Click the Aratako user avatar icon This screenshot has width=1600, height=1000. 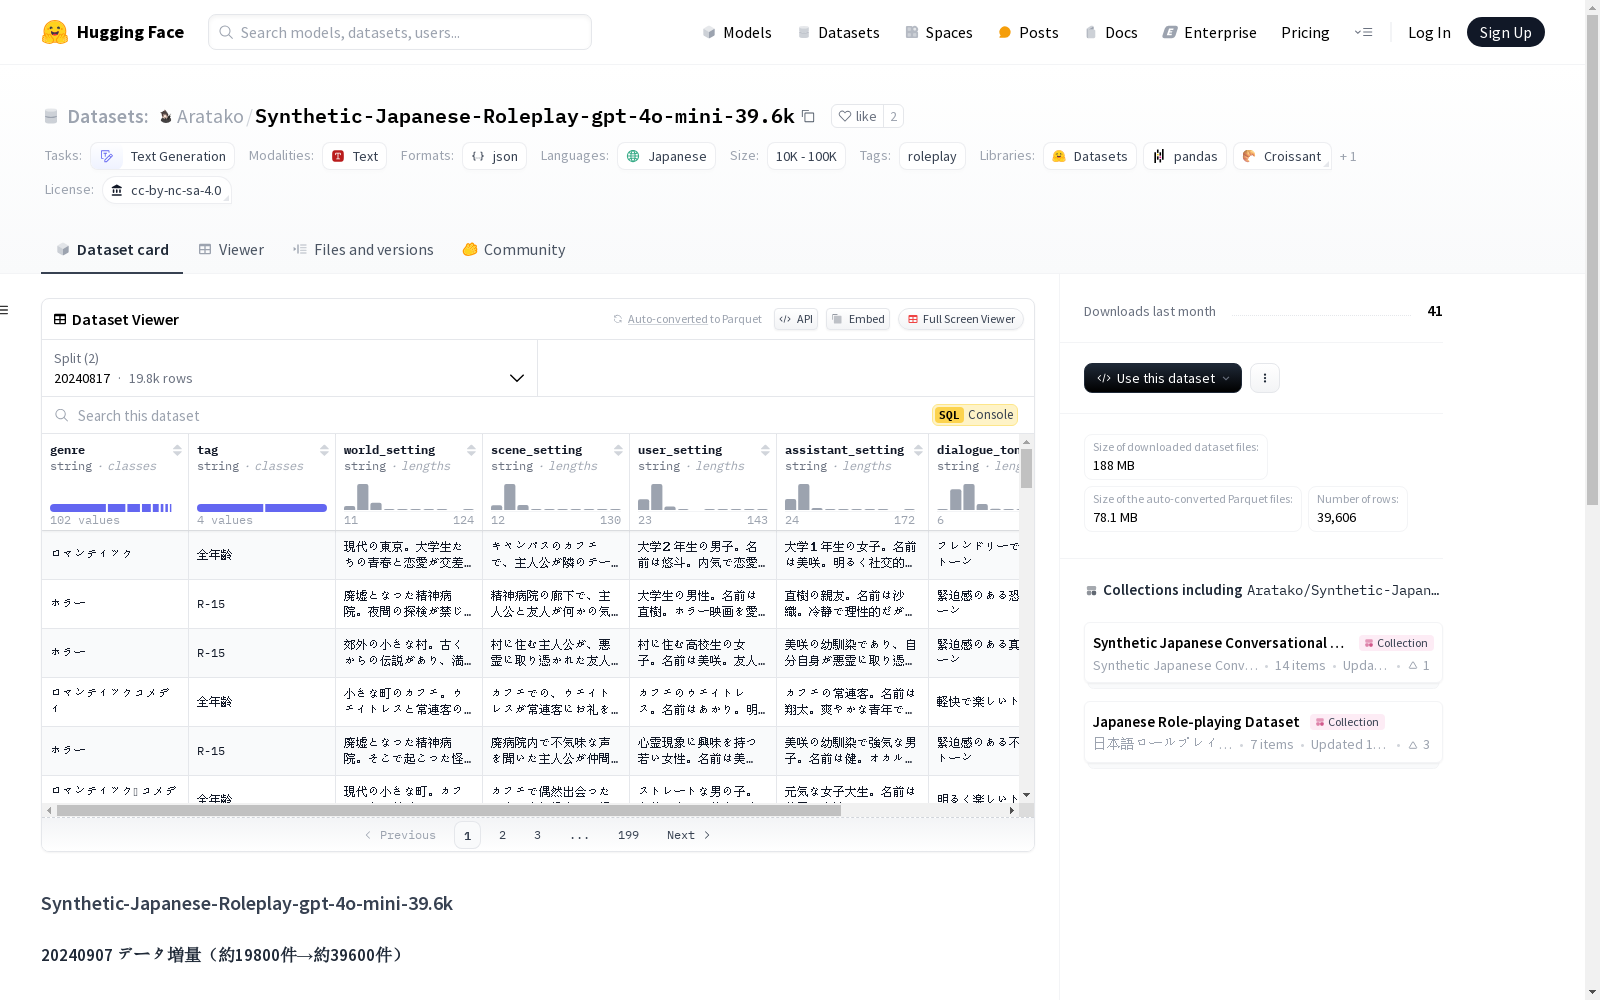pyautogui.click(x=166, y=117)
